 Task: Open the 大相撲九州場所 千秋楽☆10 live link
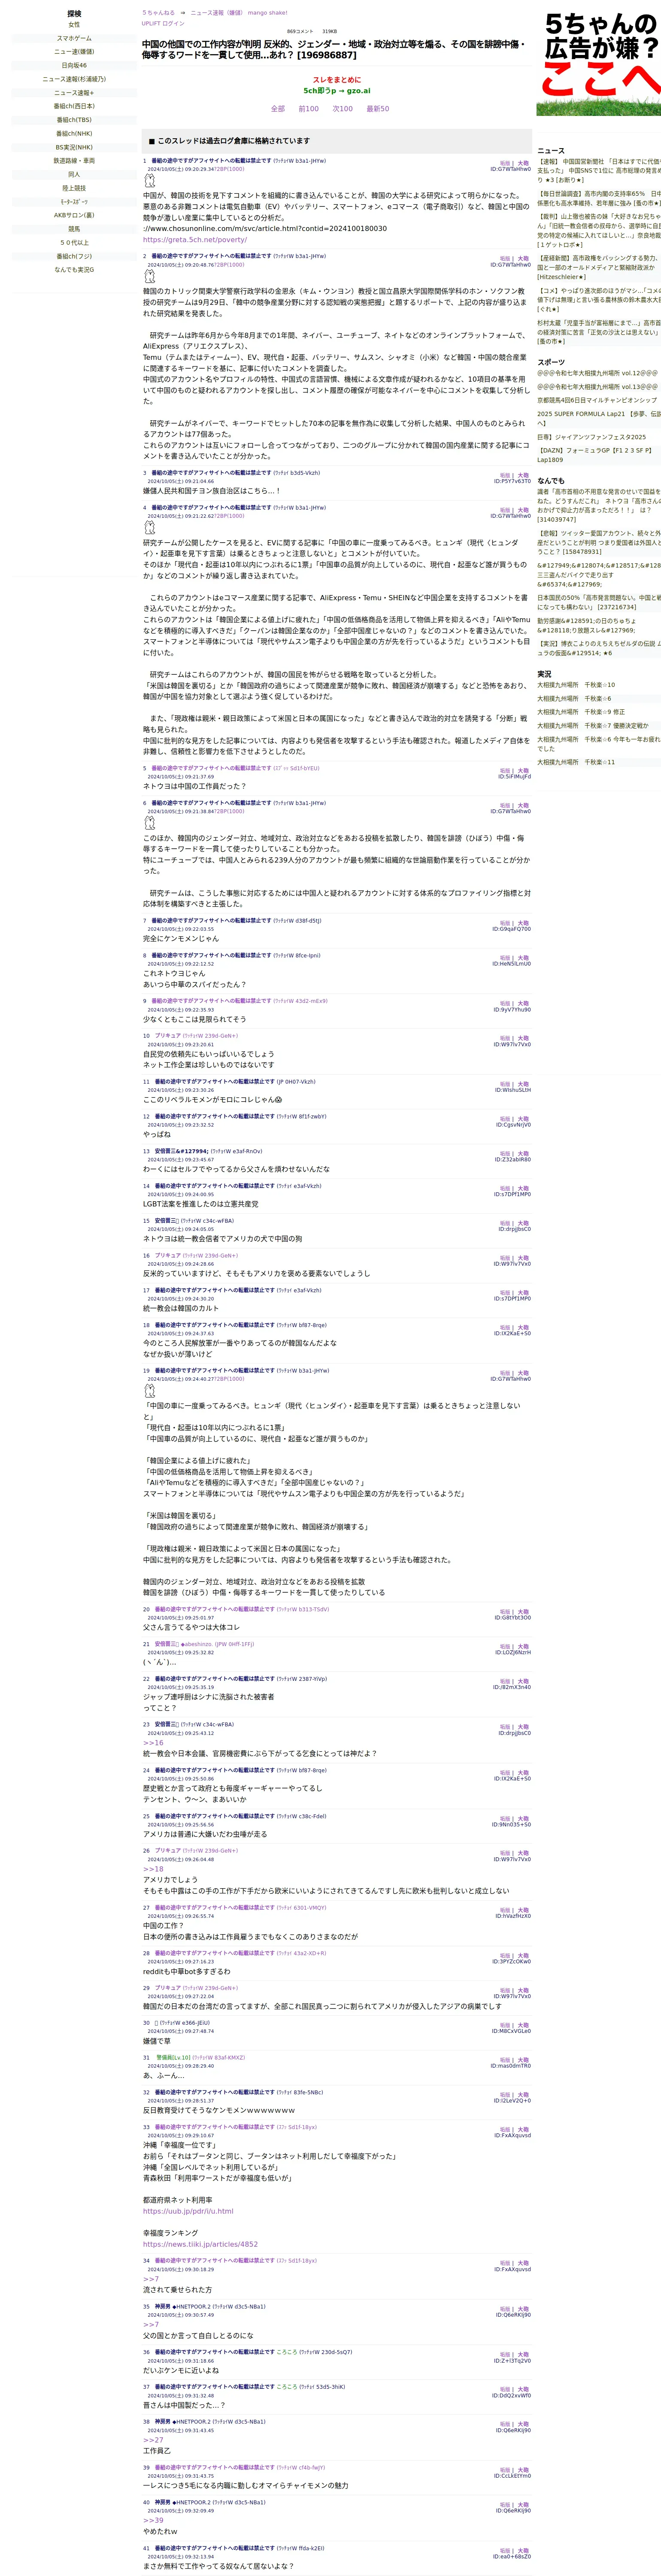coord(576,685)
